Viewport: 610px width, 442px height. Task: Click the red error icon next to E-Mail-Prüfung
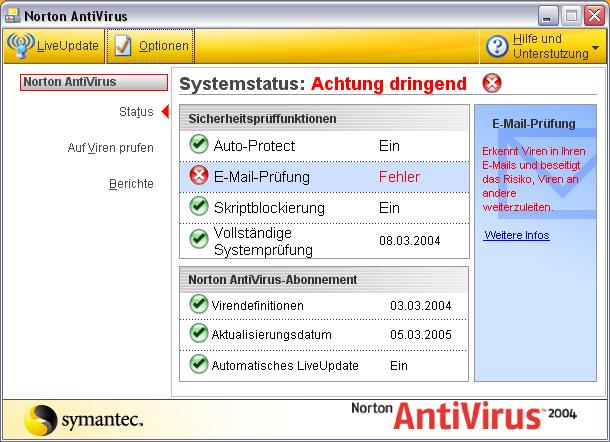point(199,175)
